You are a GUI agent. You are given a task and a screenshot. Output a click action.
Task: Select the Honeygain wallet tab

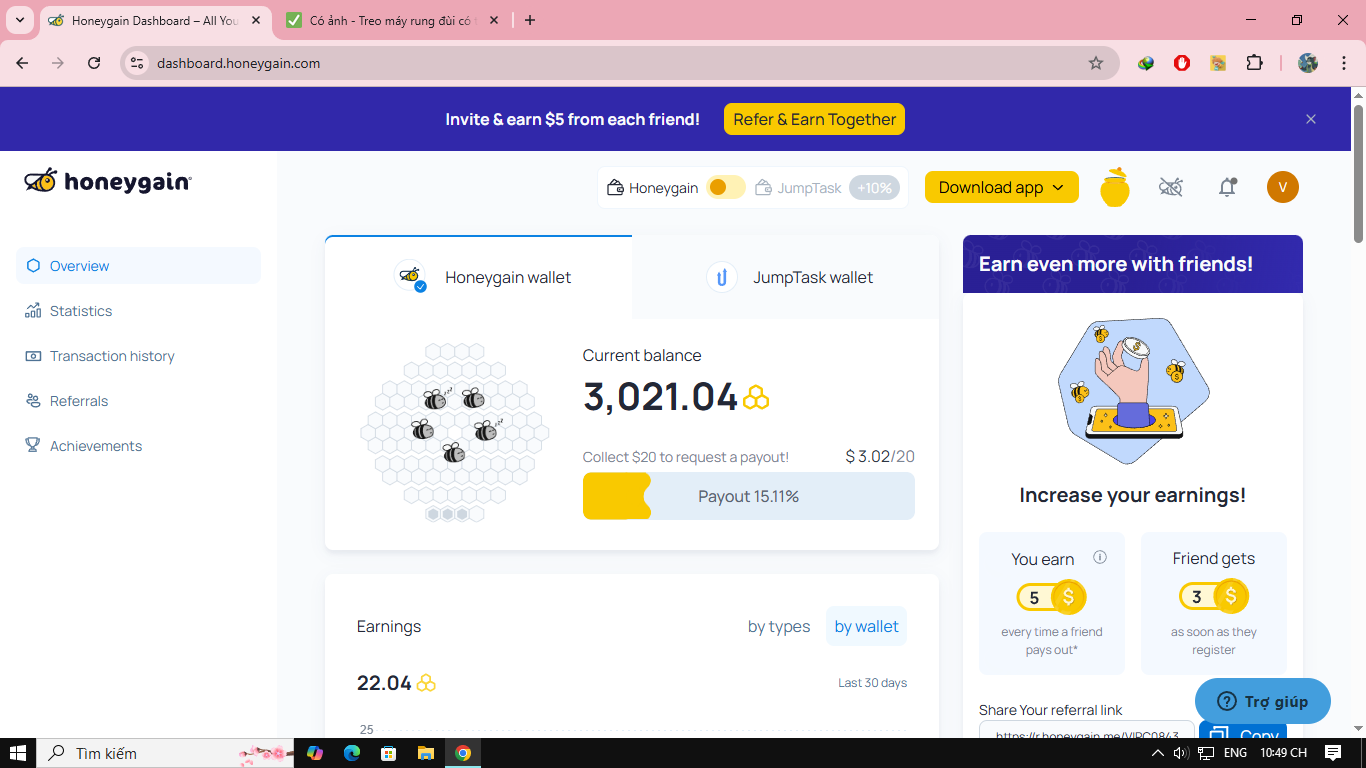pos(479,277)
